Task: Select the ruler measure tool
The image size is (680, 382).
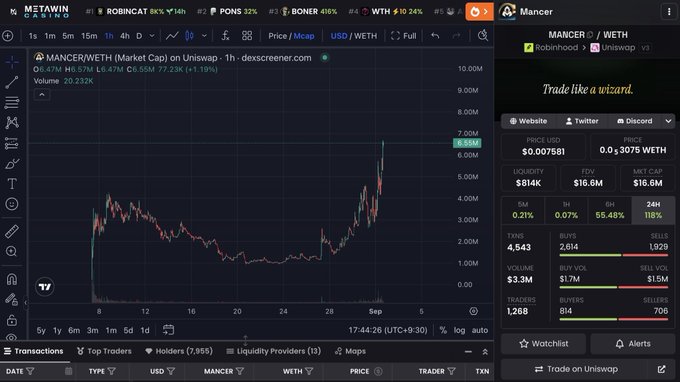Action: pyautogui.click(x=12, y=232)
